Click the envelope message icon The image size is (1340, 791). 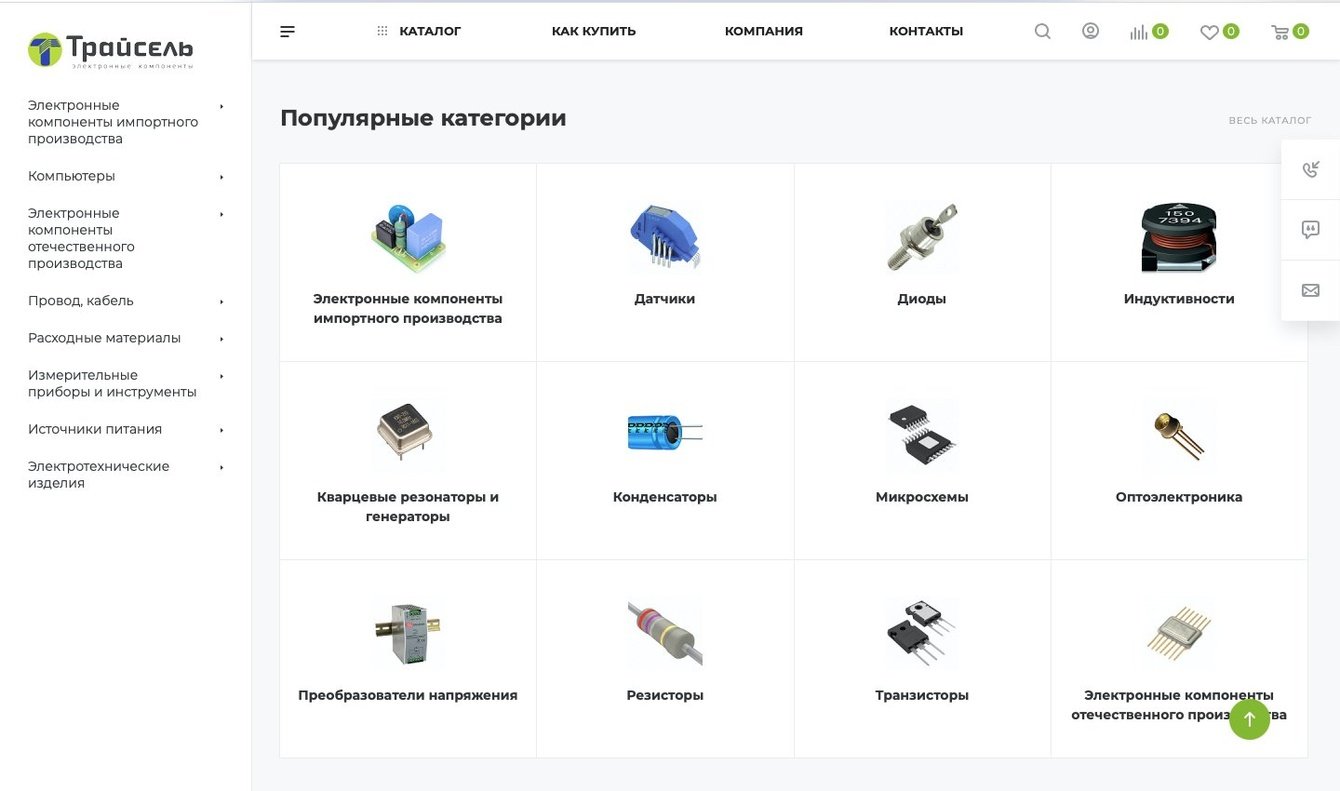tap(1311, 291)
